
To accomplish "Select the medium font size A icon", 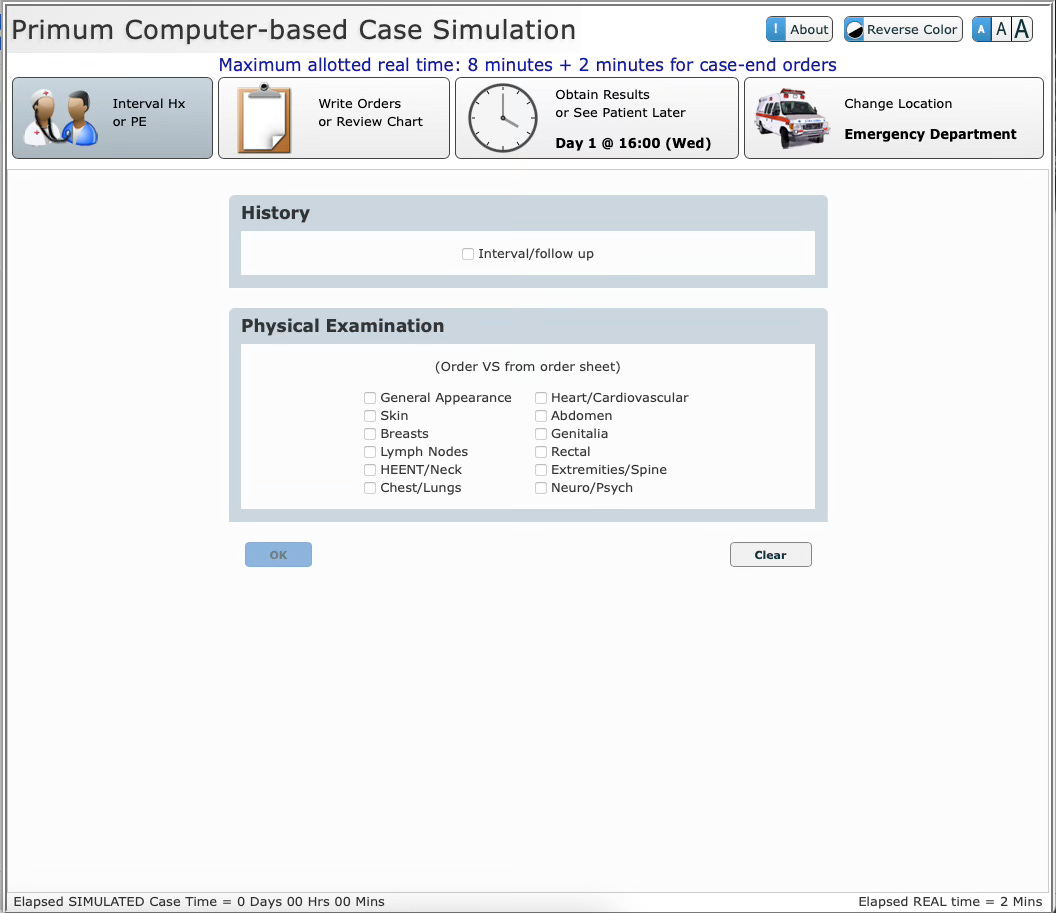I will (1001, 29).
